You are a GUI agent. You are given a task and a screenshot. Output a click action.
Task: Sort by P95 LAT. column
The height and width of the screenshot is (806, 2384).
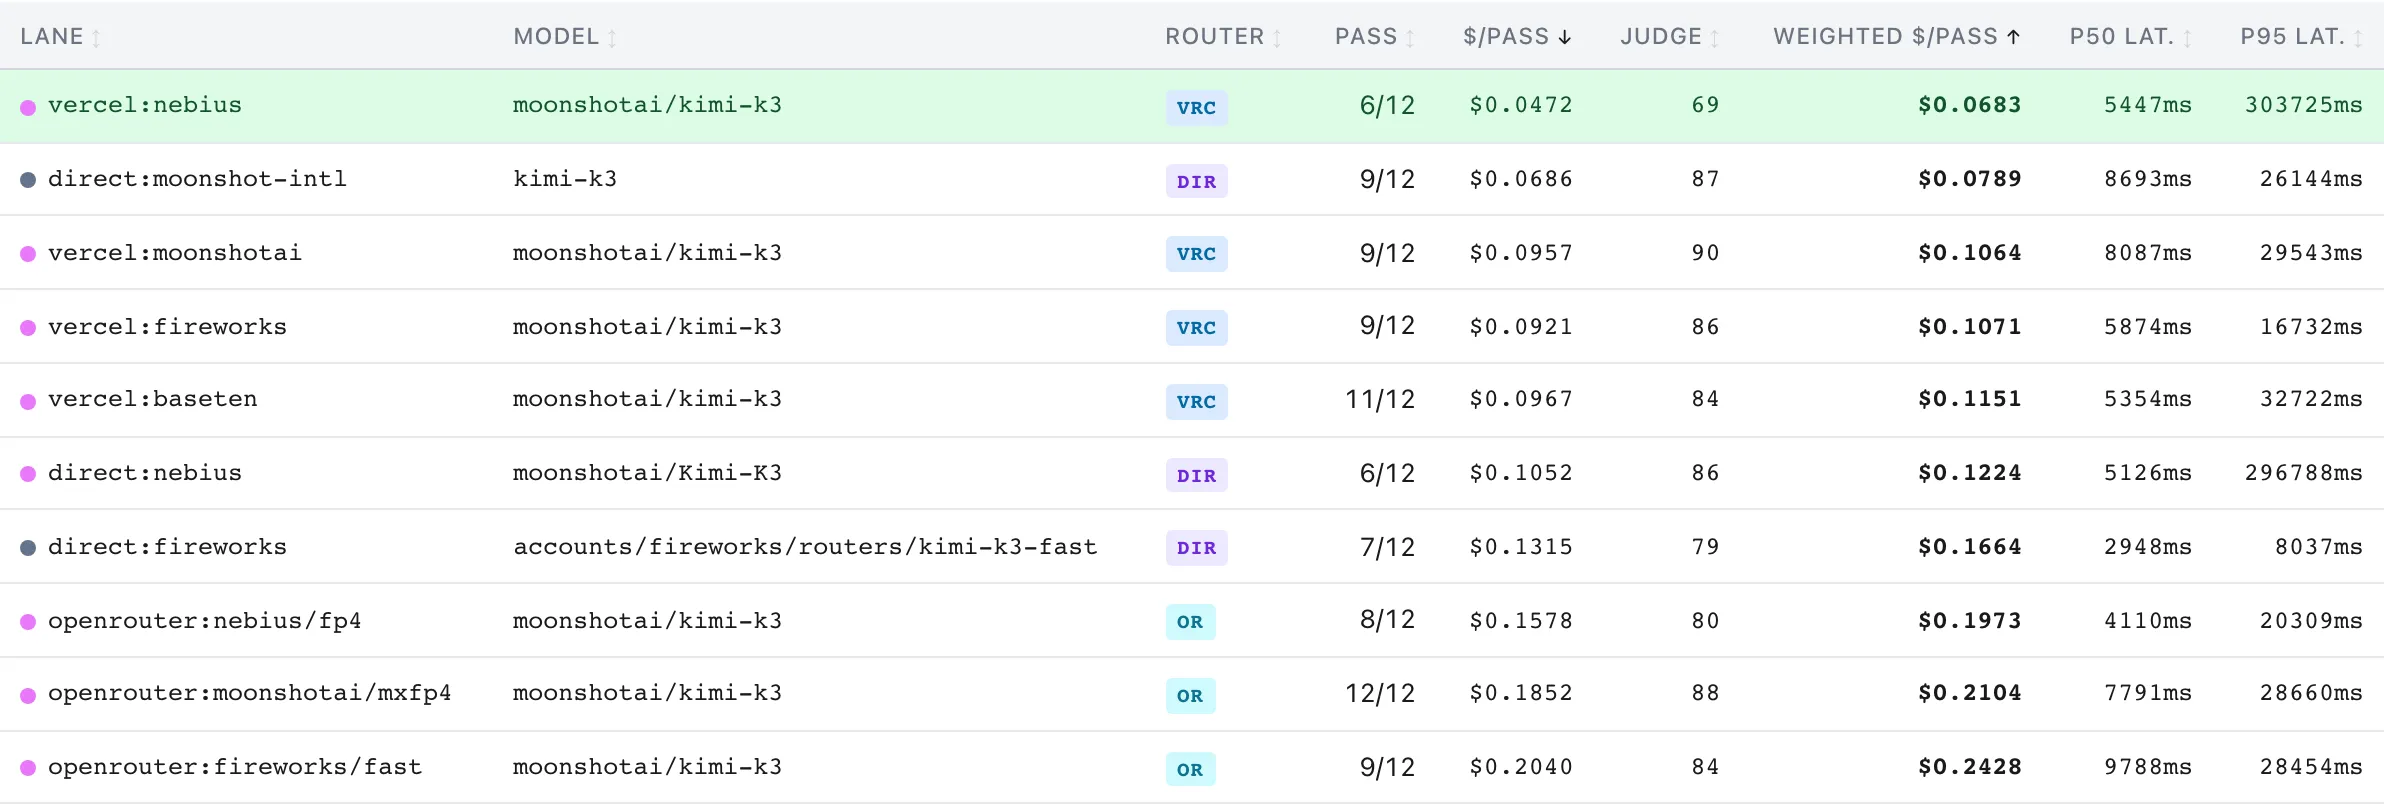point(2301,37)
